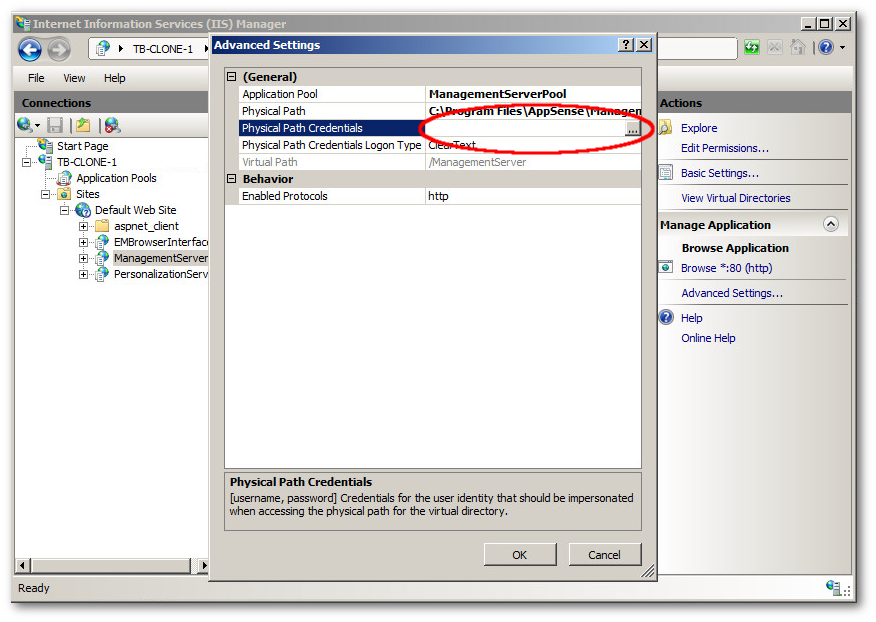Open the View menu
876x622 pixels.
(74, 78)
